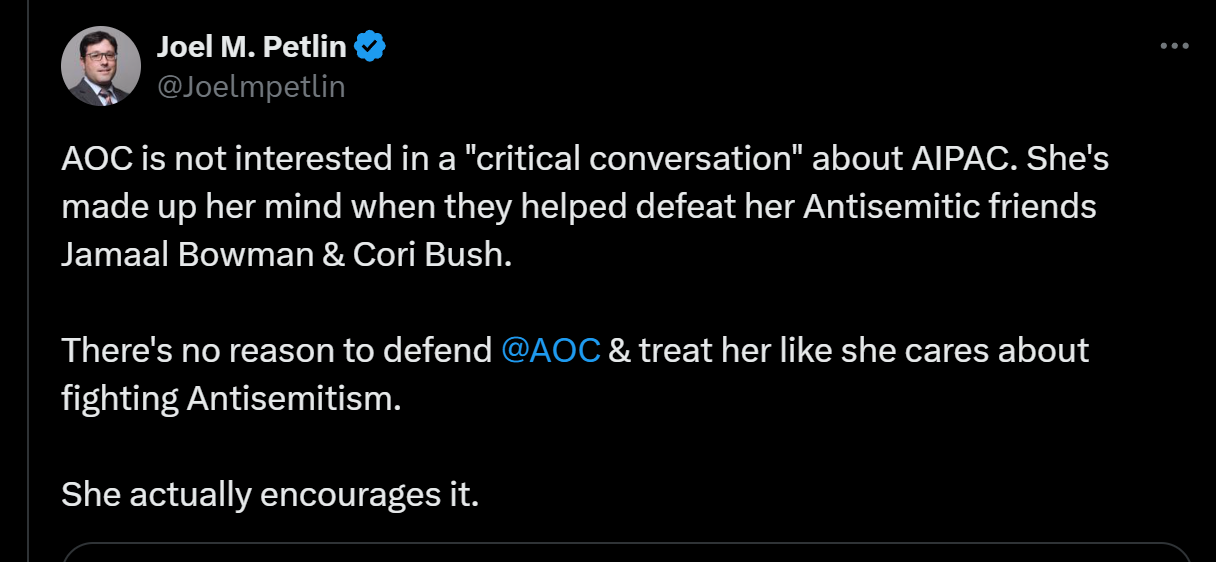This screenshot has width=1216, height=562.
Task: Click the sentence "She actually encourages it."
Action: coord(270,494)
